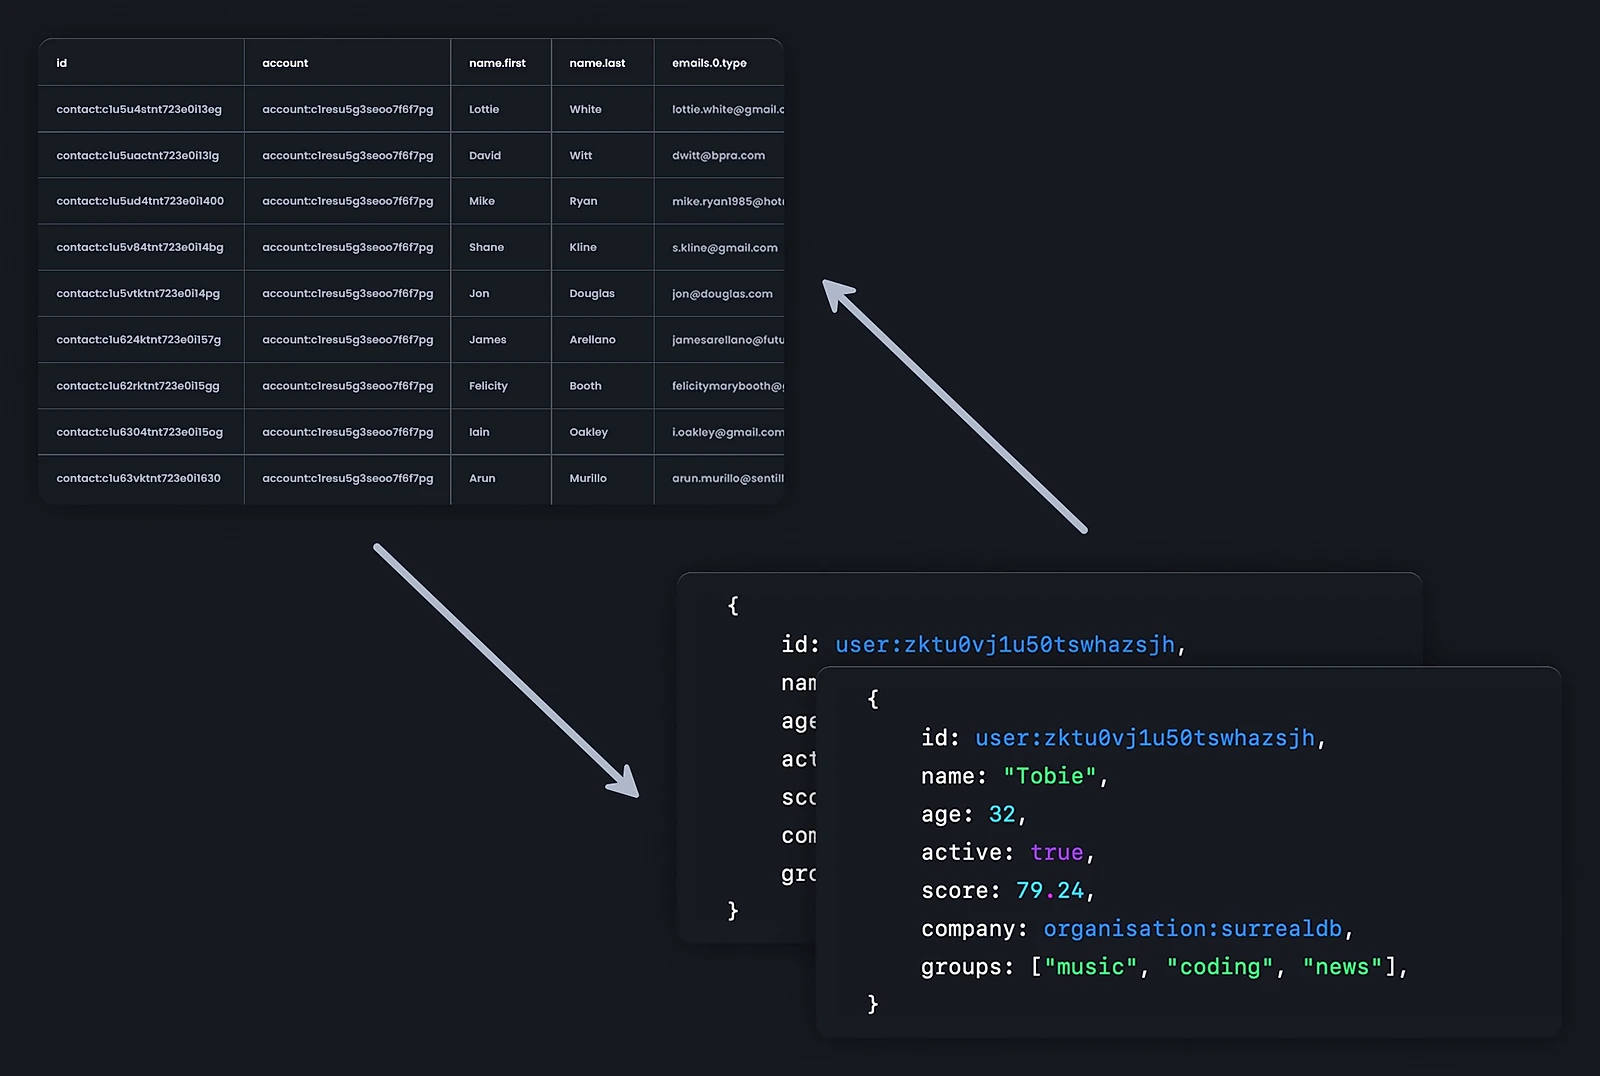The width and height of the screenshot is (1600, 1076).
Task: Click the active value true
Action: tap(1057, 852)
